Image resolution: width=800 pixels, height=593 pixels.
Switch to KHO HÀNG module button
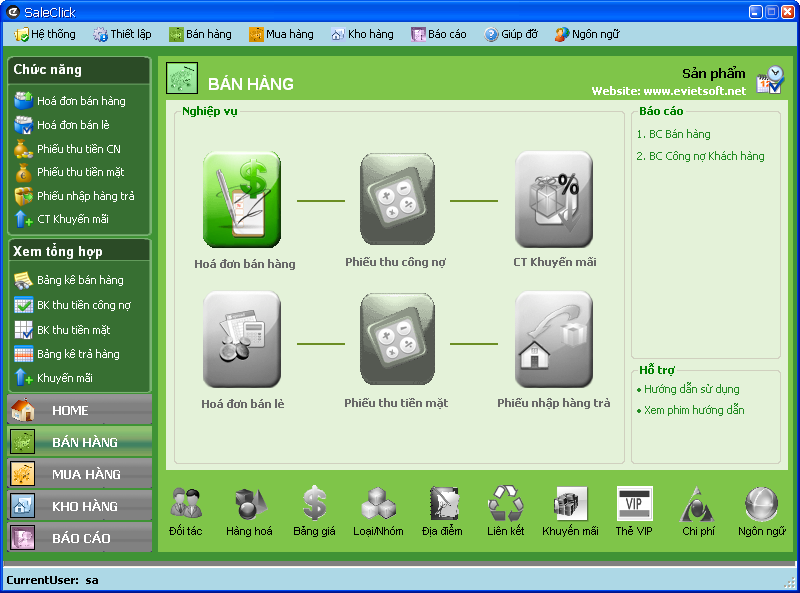click(80, 506)
